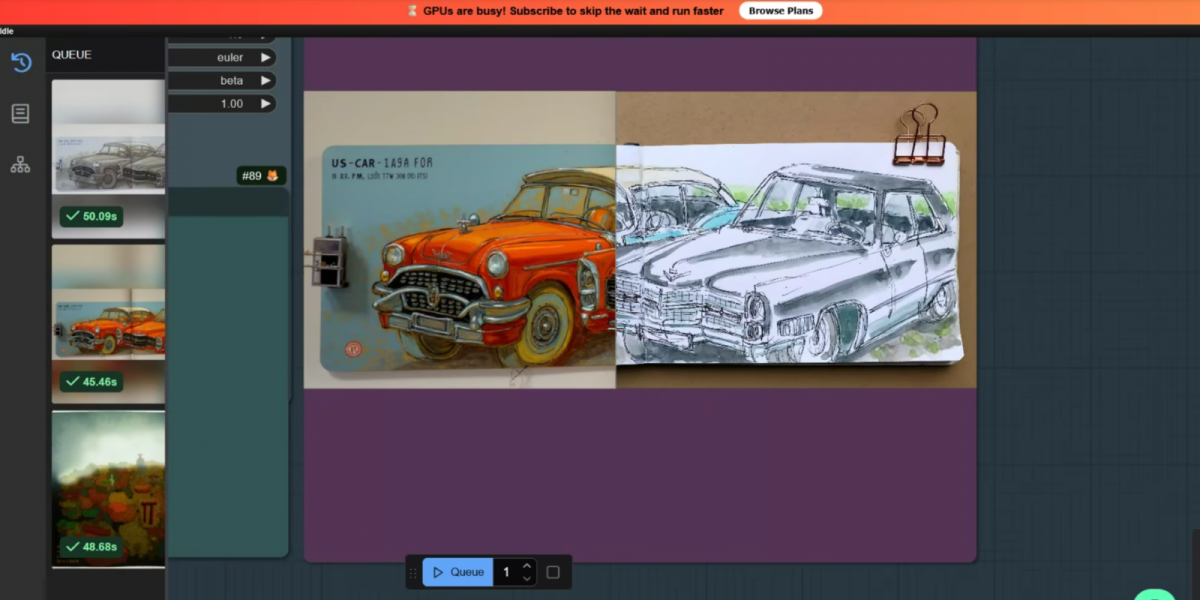This screenshot has width=1200, height=600.
Task: Advance the euler sampler with right arrow
Action: pos(265,58)
